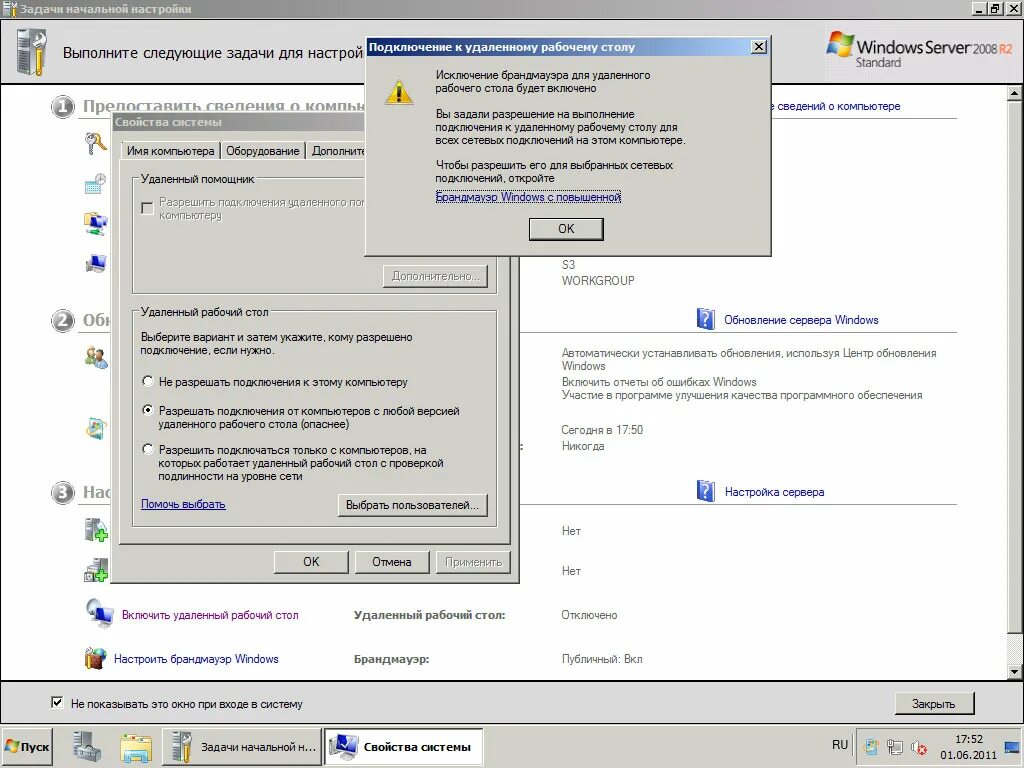
Task: Click the Enable Remote Desktop link
Action: [210, 615]
